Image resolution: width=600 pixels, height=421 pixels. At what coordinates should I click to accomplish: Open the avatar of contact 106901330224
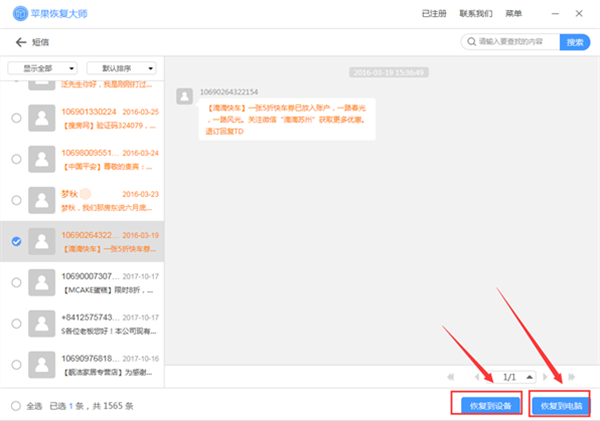point(42,118)
